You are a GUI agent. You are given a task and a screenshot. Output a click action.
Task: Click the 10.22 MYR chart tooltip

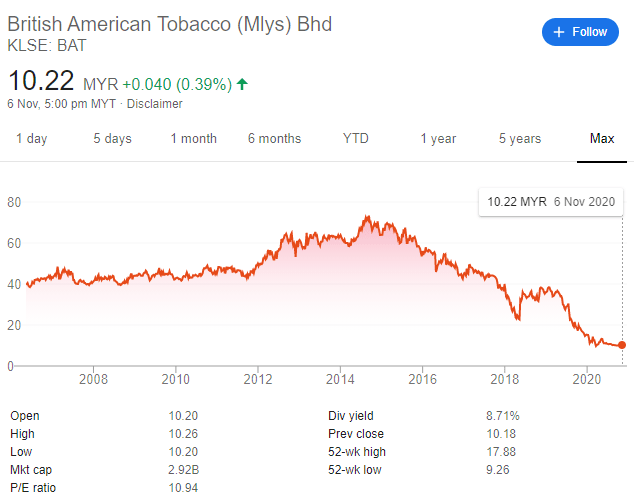coord(550,202)
